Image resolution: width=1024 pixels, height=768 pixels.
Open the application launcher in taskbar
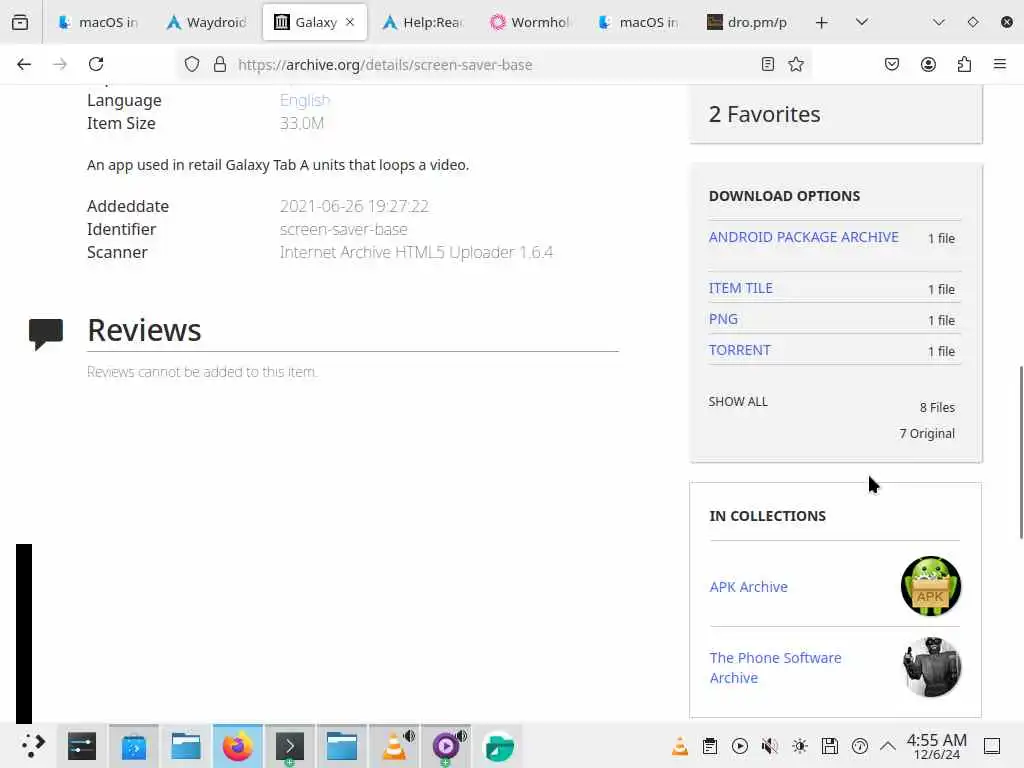(33, 746)
